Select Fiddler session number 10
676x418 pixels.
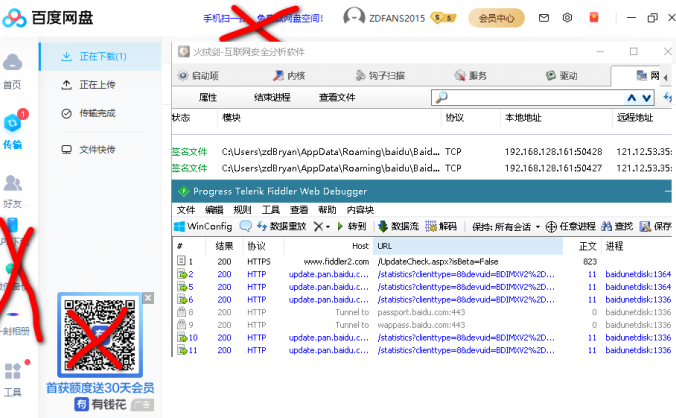(x=422, y=337)
